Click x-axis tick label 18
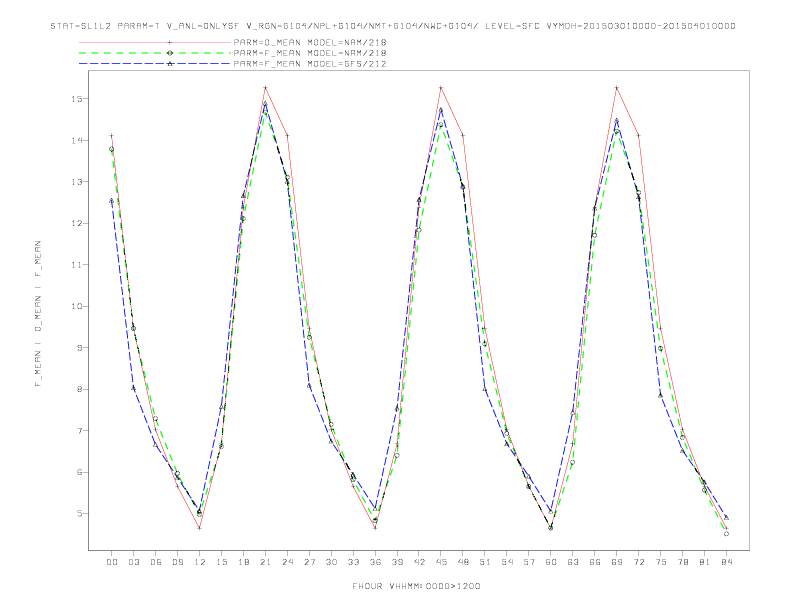The height and width of the screenshot is (612, 792). tap(243, 562)
